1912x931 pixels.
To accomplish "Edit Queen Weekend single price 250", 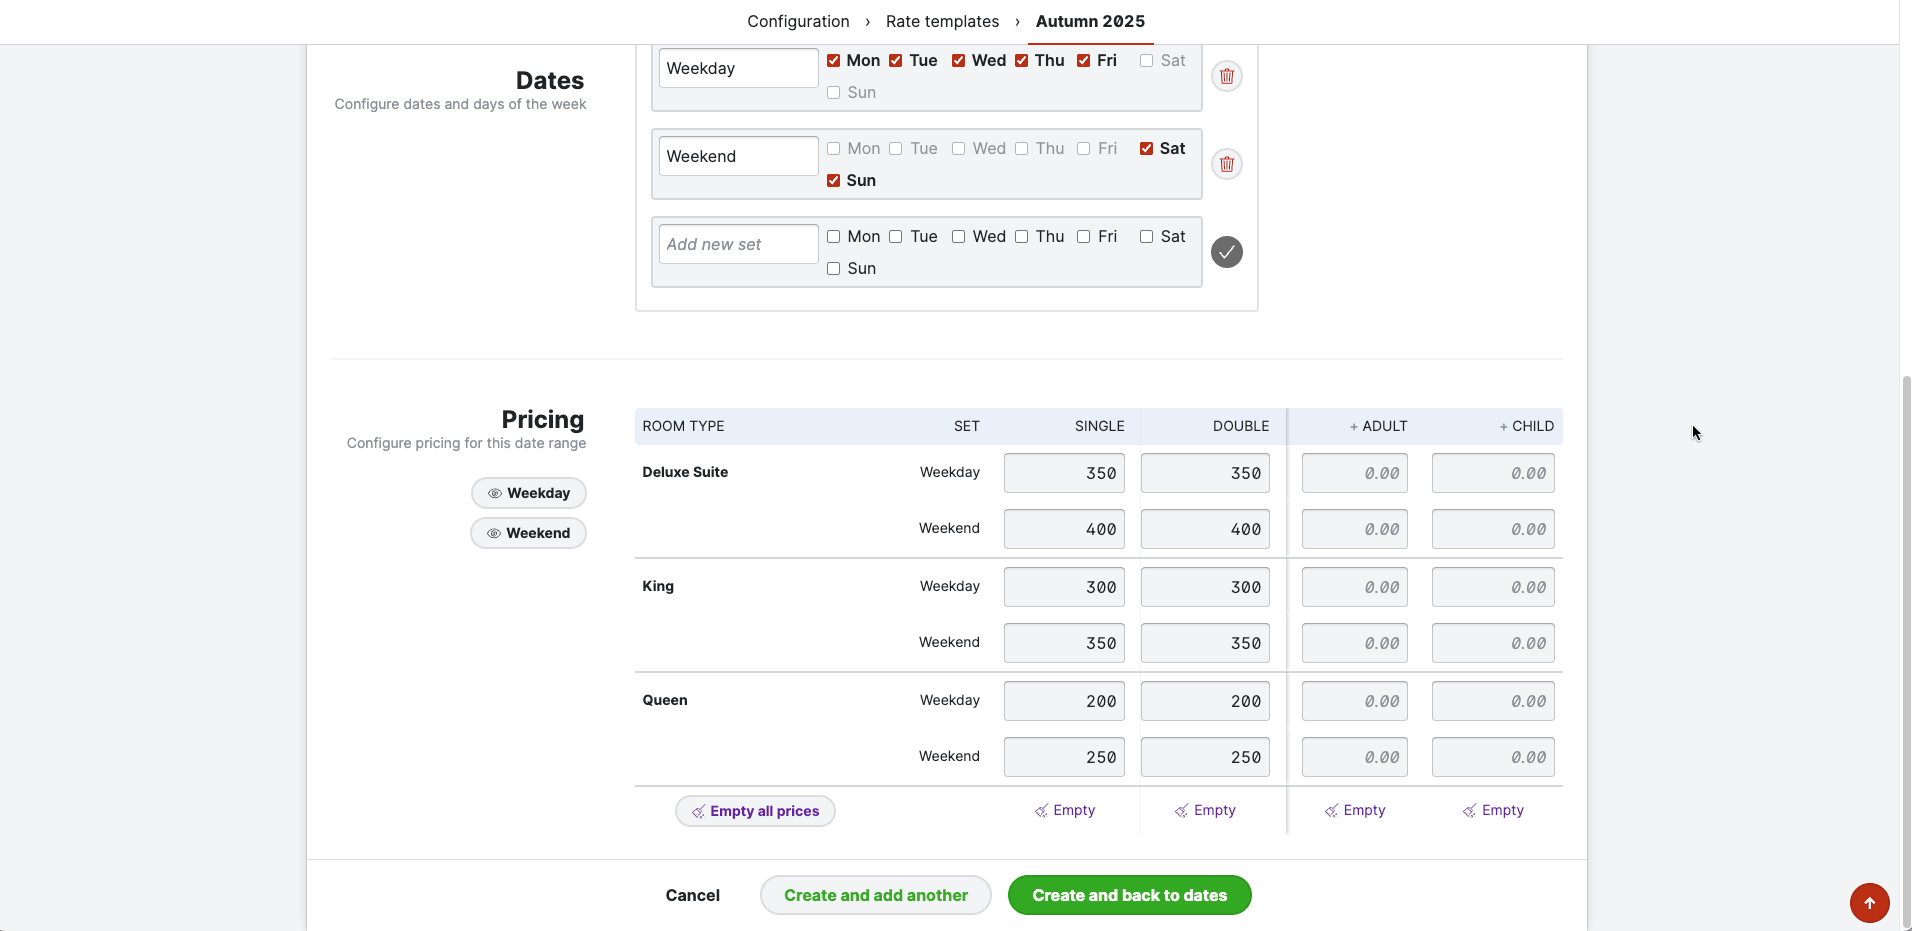I will click(1065, 757).
